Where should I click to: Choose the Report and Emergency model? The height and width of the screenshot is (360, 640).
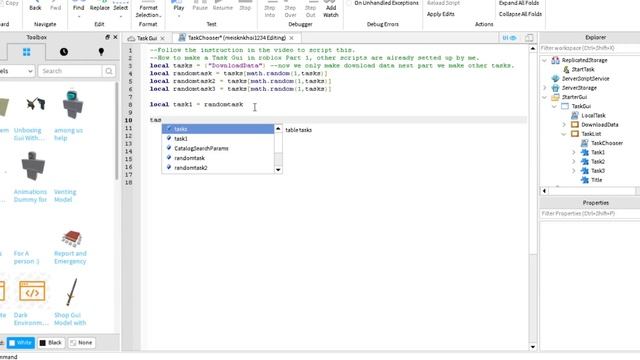click(x=70, y=247)
